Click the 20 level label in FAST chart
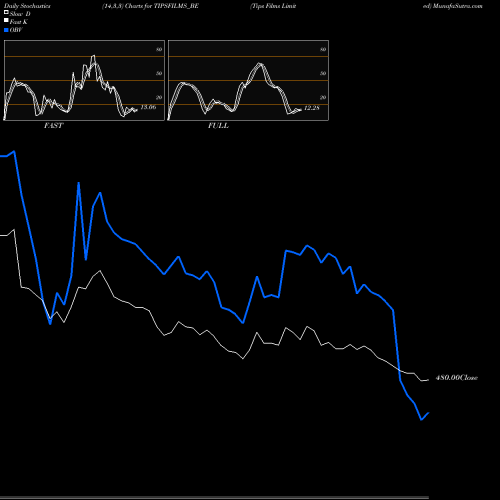Screen dimensions: 500x500 tap(159, 97)
